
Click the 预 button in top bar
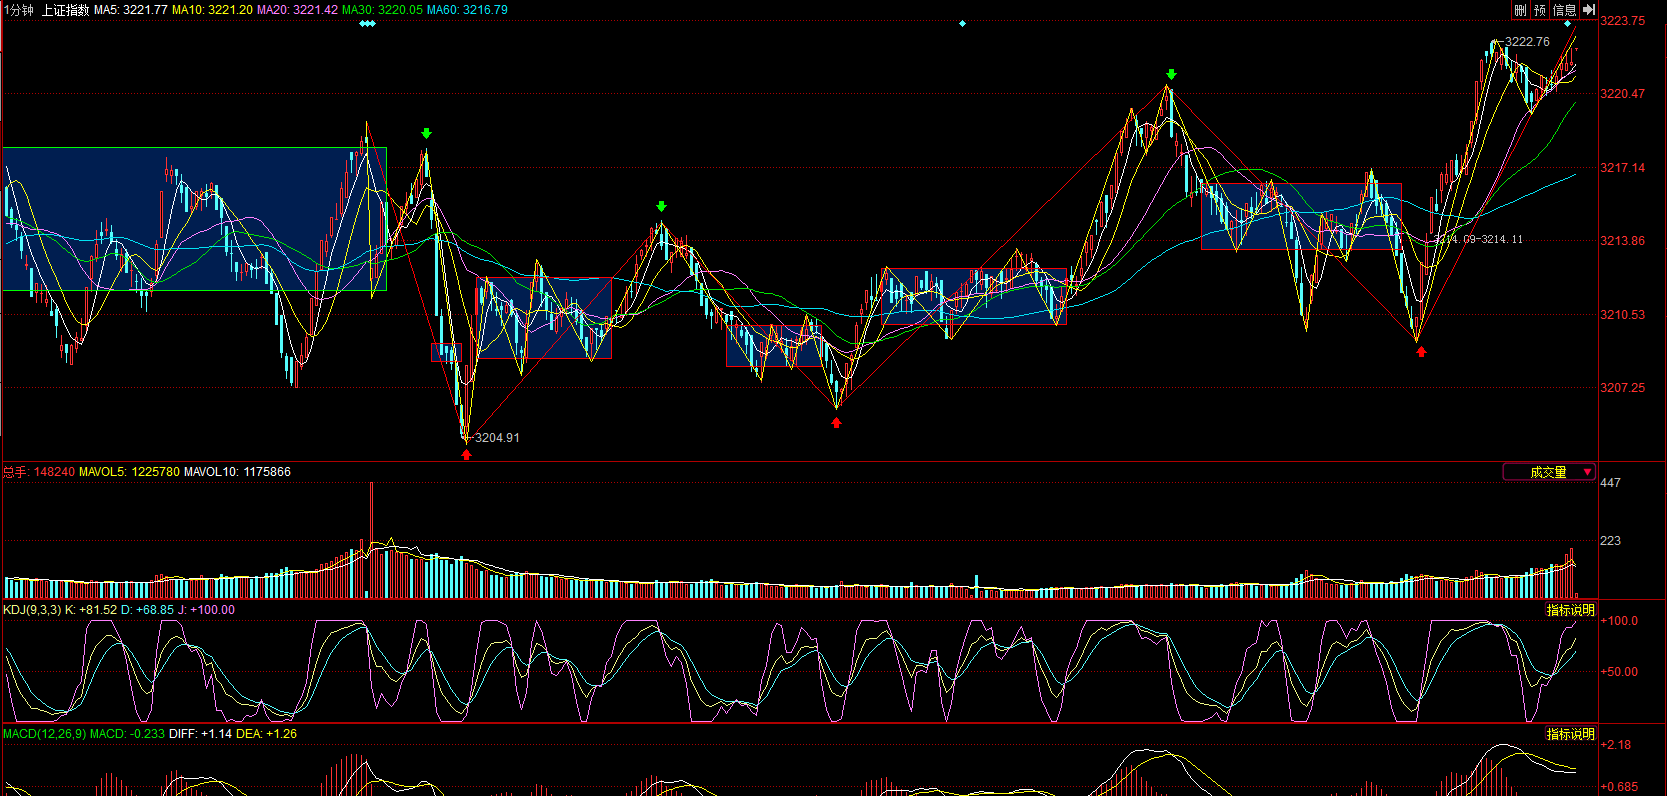point(1539,9)
